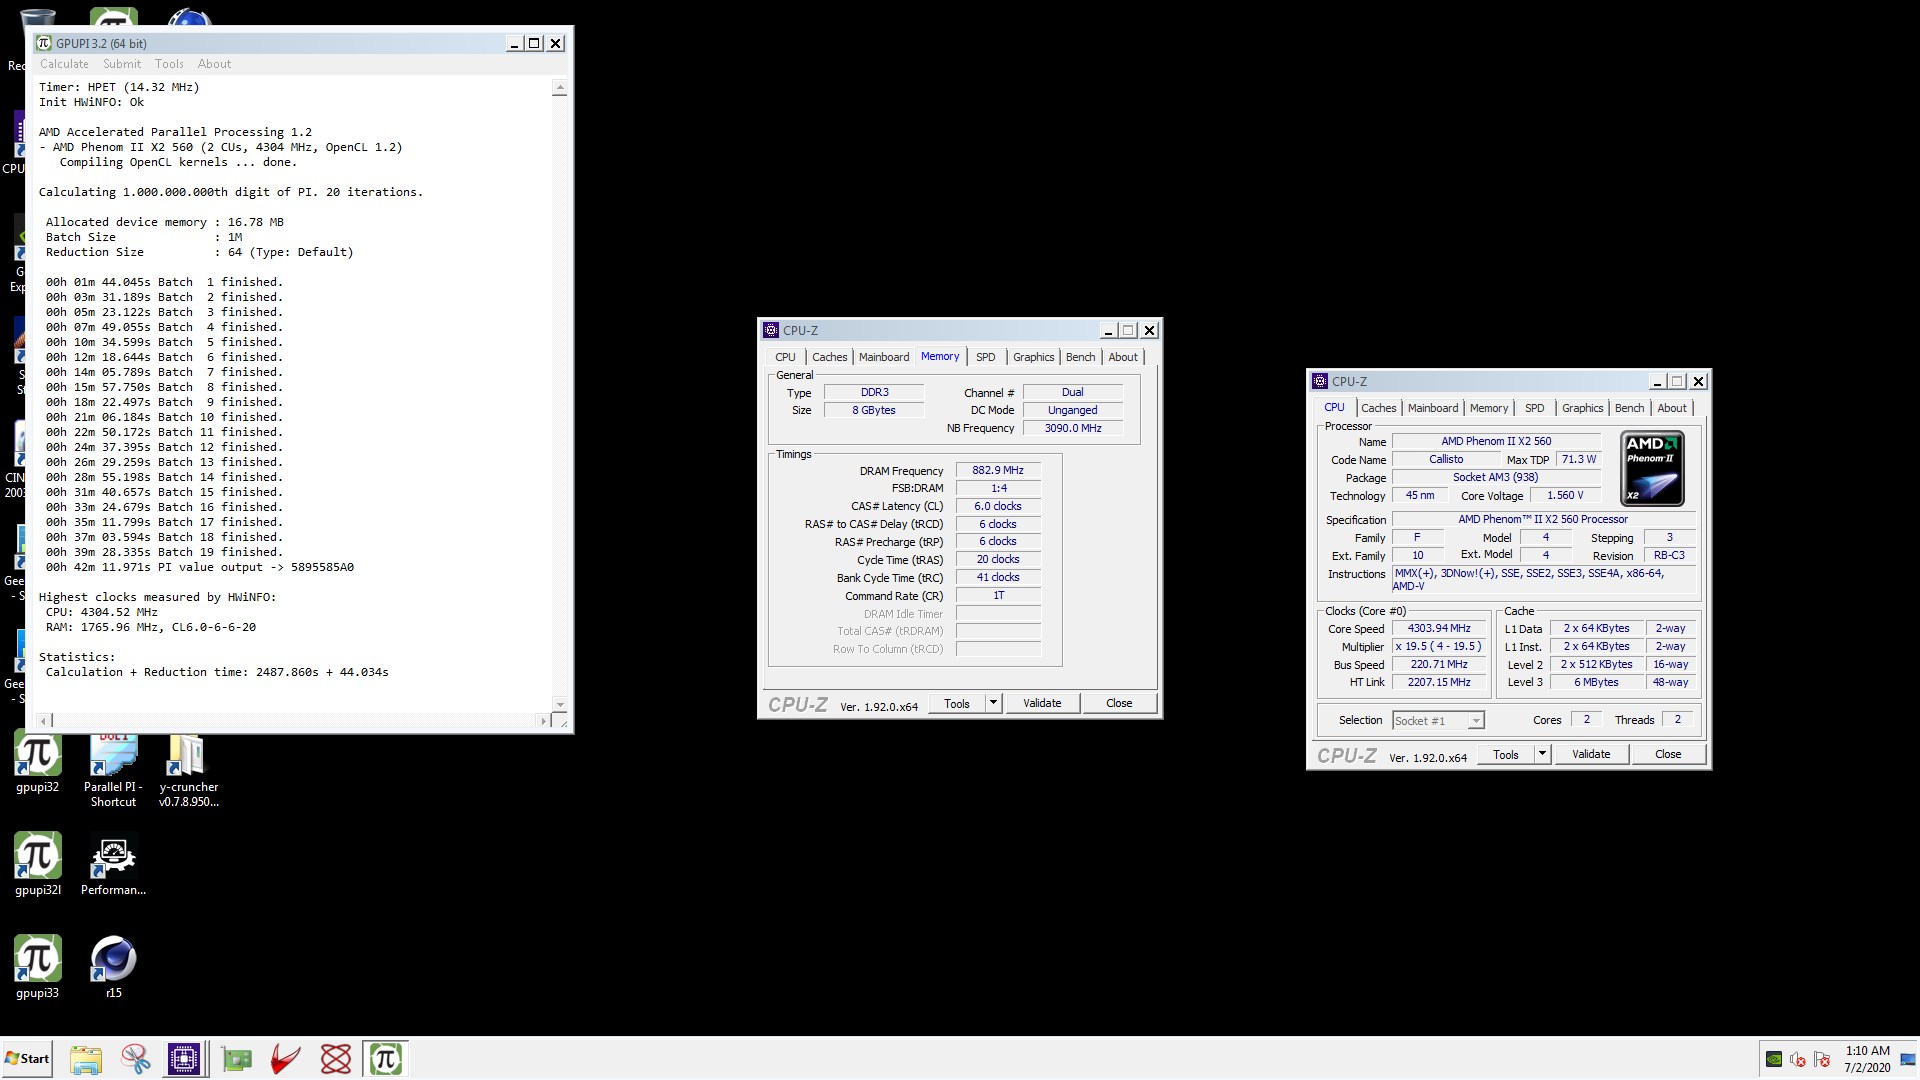Image resolution: width=1920 pixels, height=1080 pixels.
Task: Switch to Caches tab in CPU window
Action: [1378, 408]
